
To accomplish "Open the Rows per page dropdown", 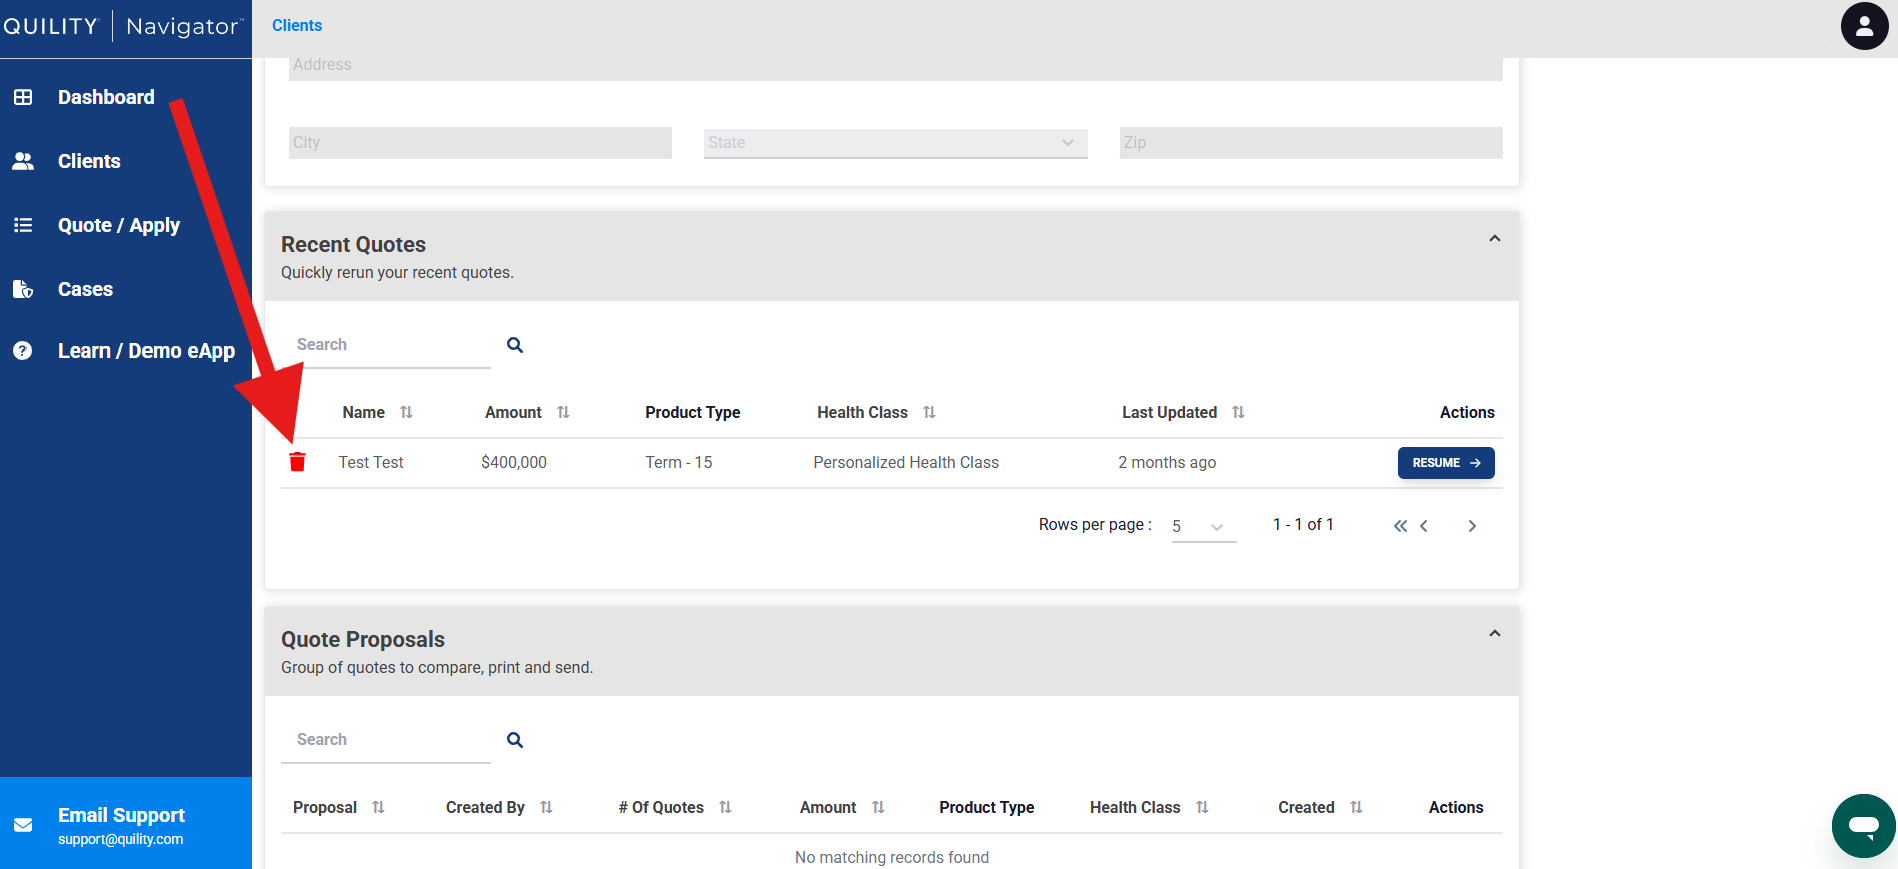I will pyautogui.click(x=1203, y=526).
